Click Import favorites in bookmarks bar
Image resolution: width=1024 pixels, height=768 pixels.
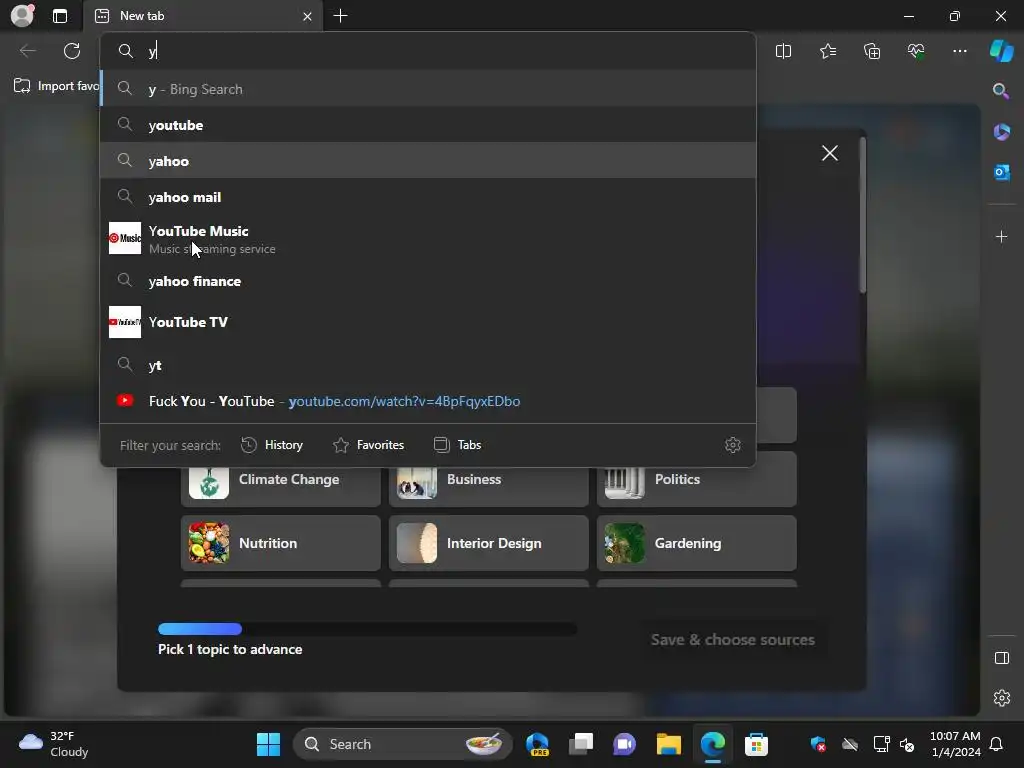pos(56,86)
